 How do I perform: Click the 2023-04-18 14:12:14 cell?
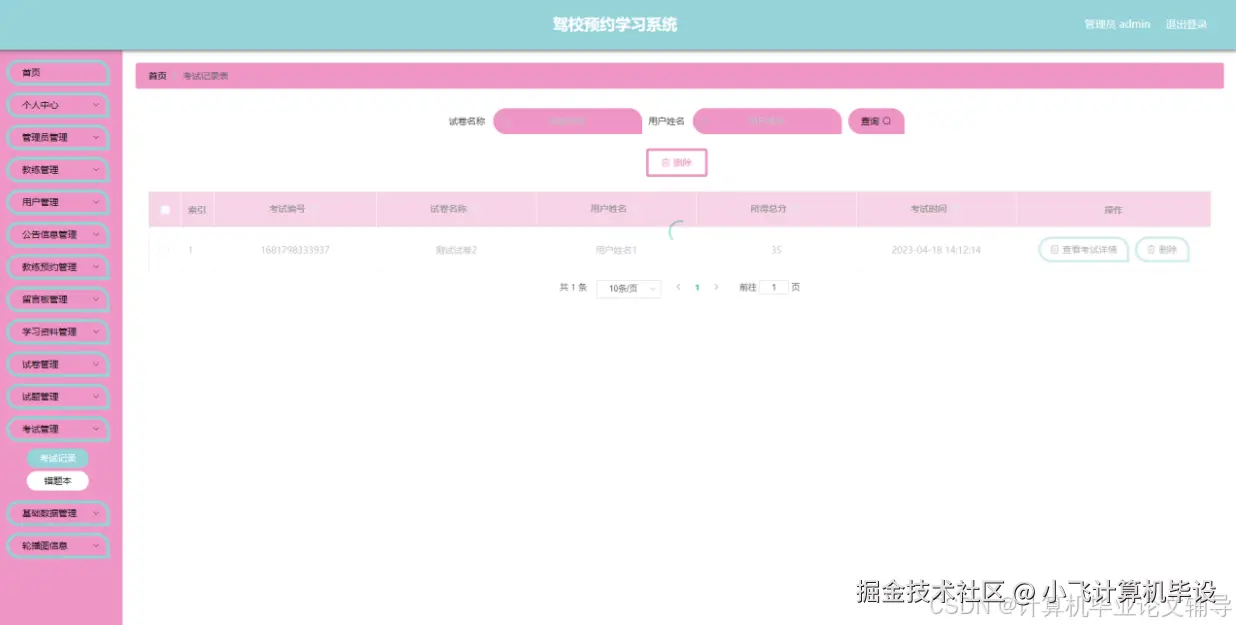(936, 250)
